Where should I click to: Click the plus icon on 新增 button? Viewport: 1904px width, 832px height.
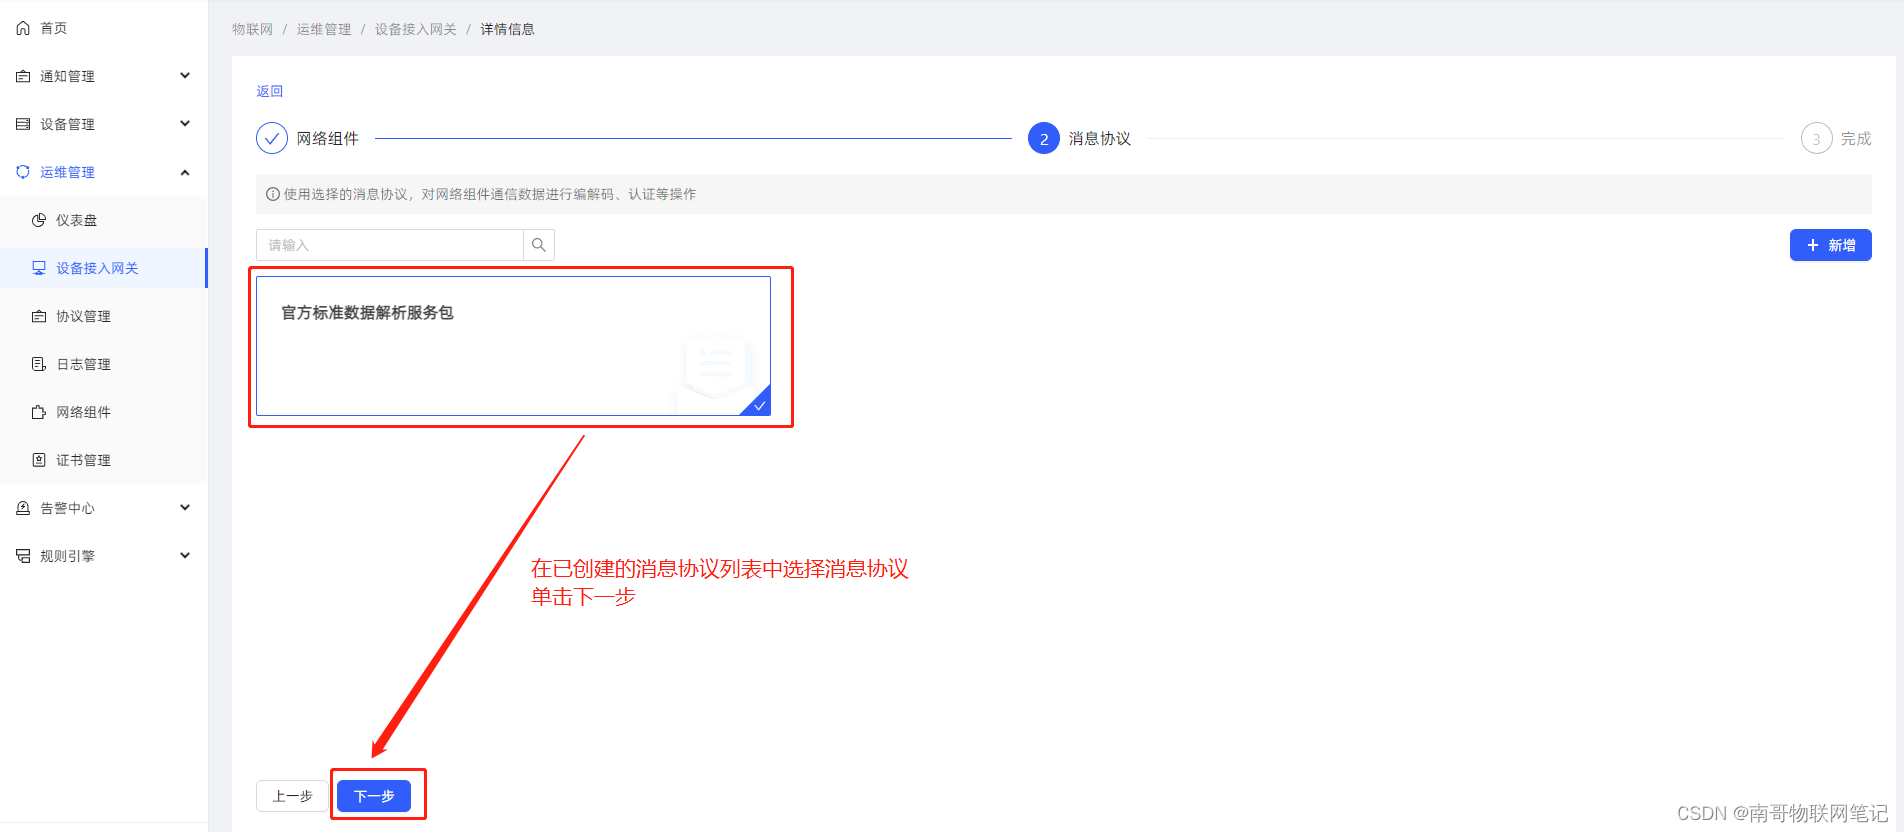(x=1813, y=245)
